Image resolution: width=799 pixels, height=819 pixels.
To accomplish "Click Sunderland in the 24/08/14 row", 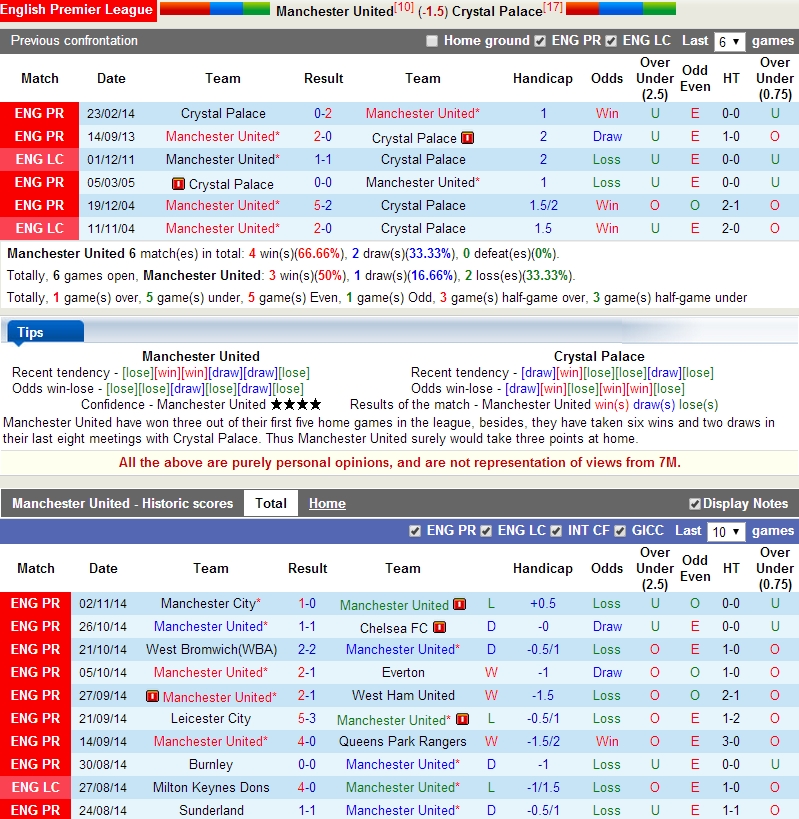I will point(211,810).
